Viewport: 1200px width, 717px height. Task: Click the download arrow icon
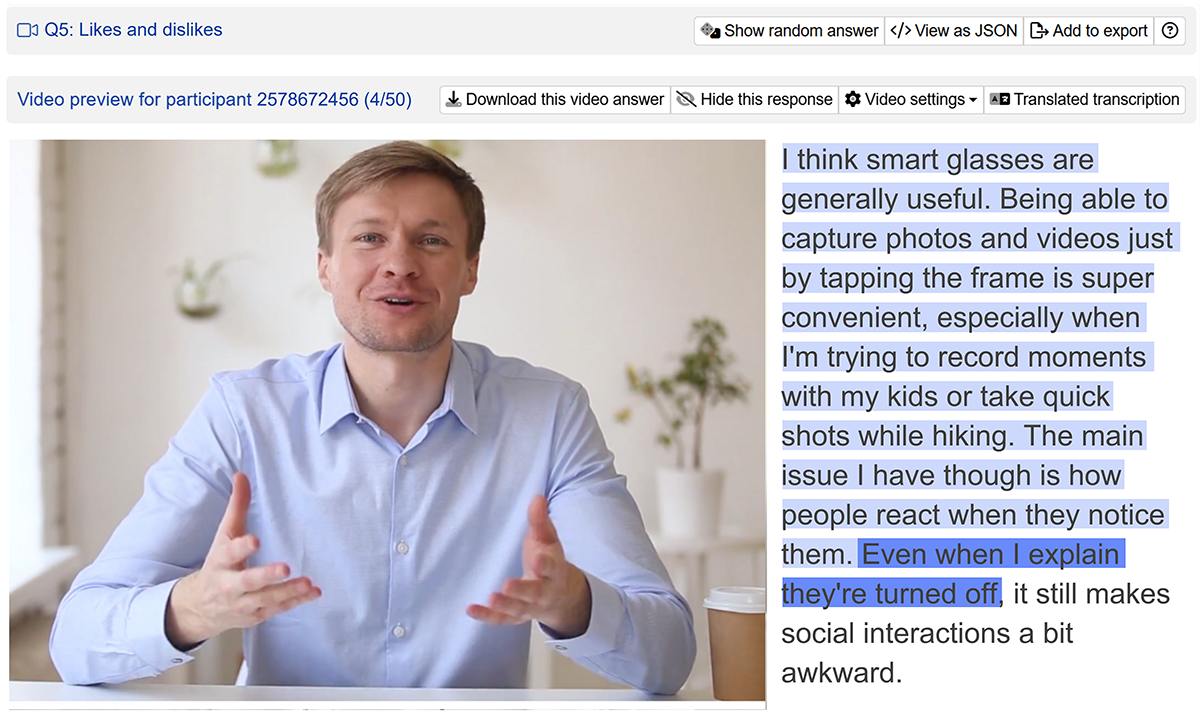tap(453, 99)
